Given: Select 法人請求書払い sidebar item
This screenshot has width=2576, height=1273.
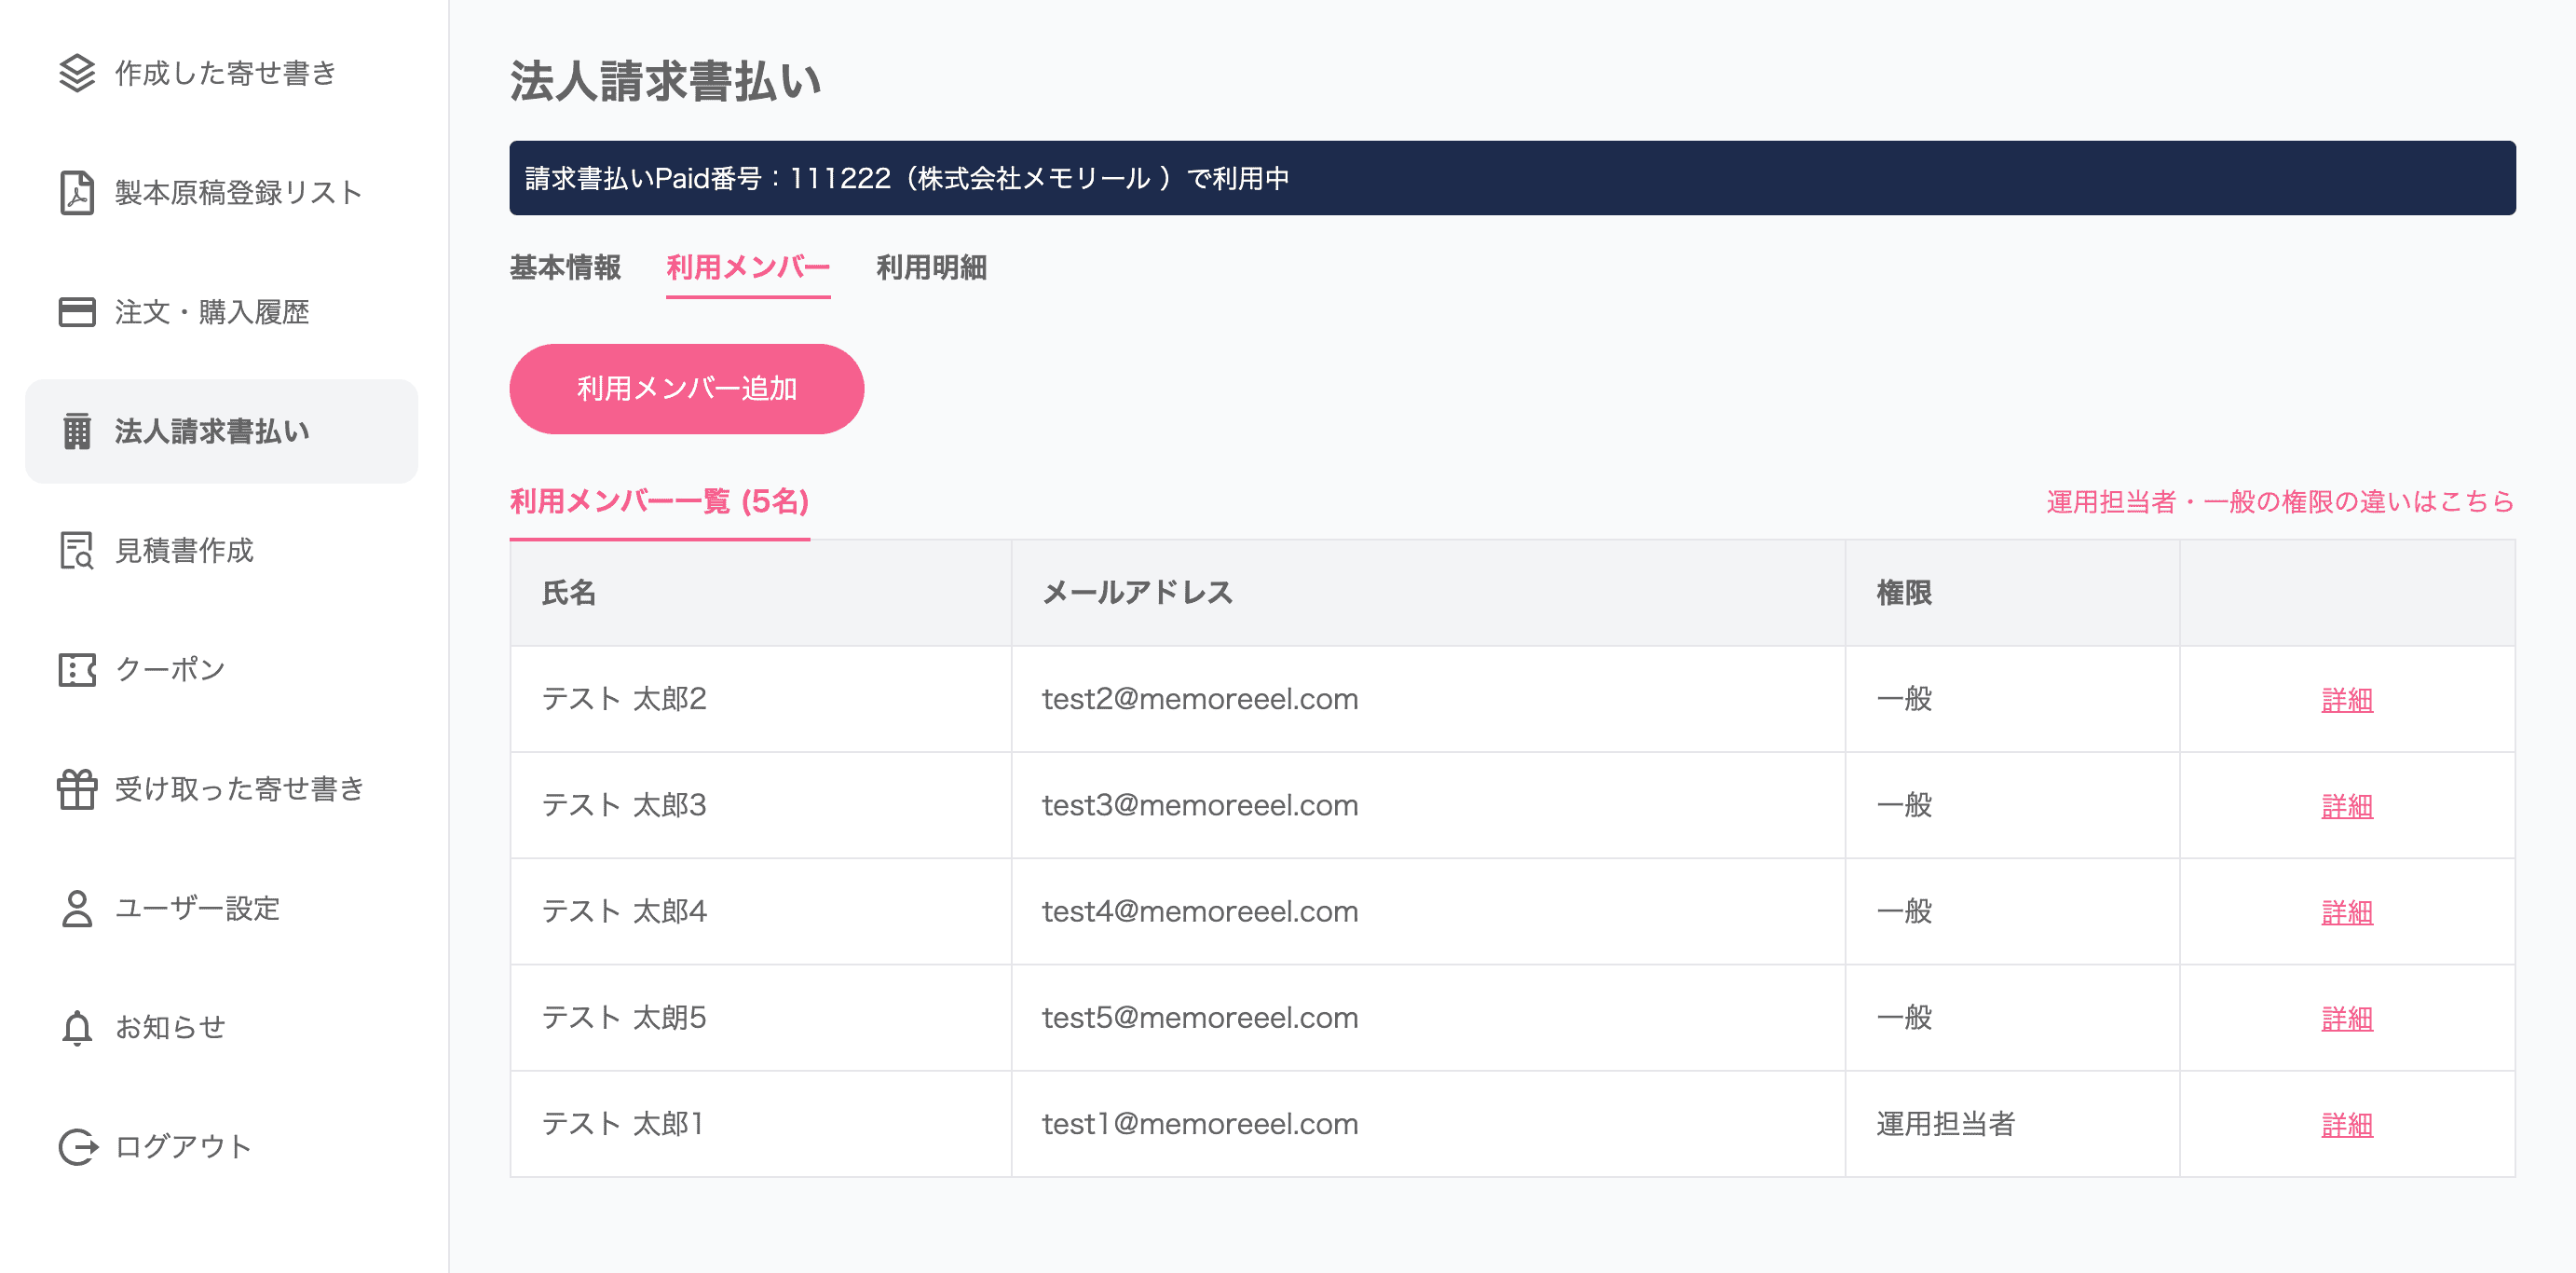Looking at the screenshot, I should (222, 431).
